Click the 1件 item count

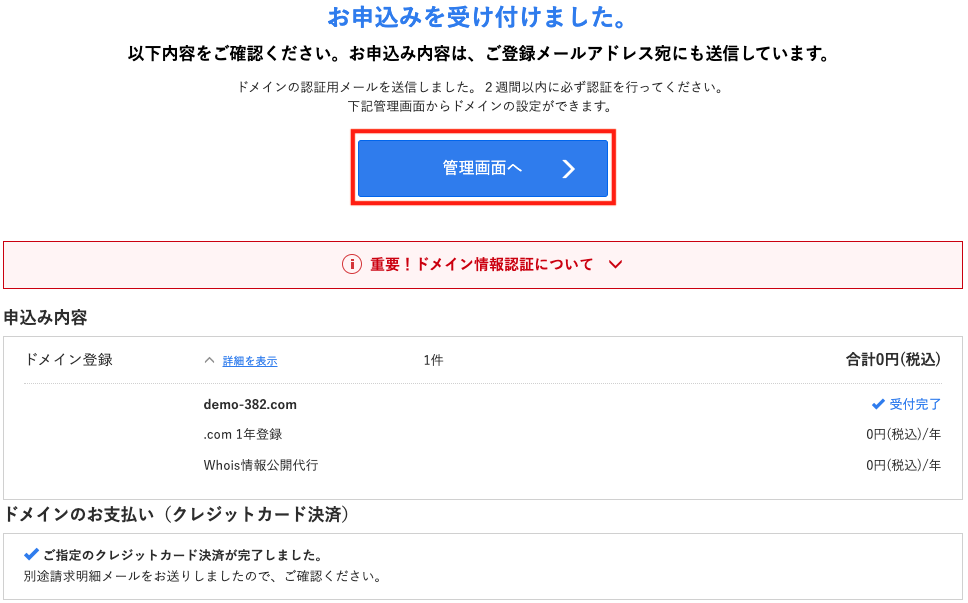coord(433,360)
